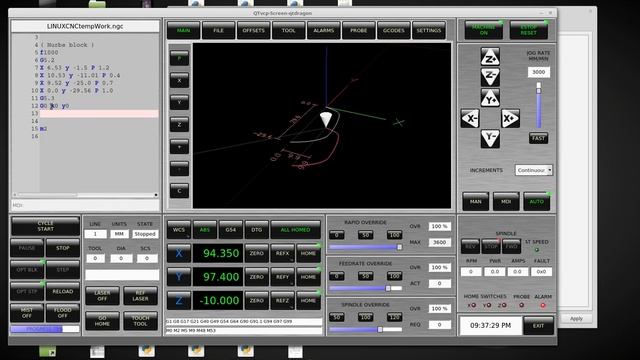Adjust the feedrate override slider
The image size is (640, 360).
tap(366, 288)
